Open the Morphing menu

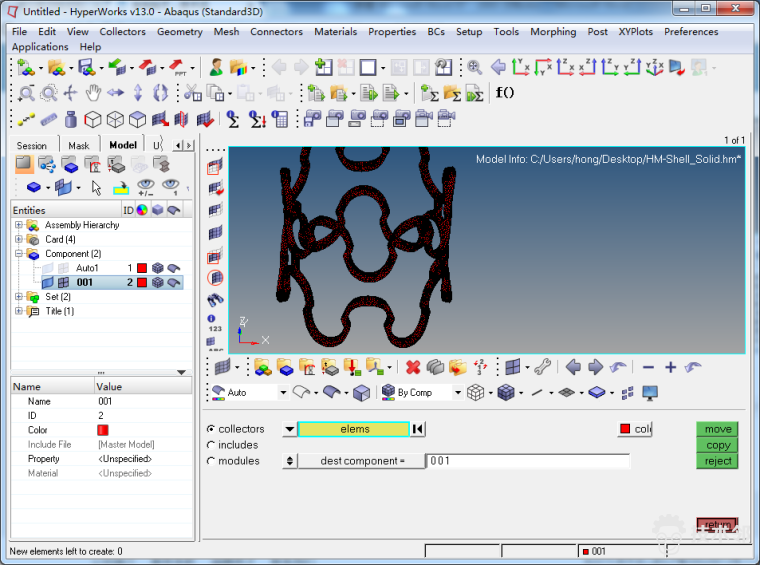pyautogui.click(x=553, y=31)
